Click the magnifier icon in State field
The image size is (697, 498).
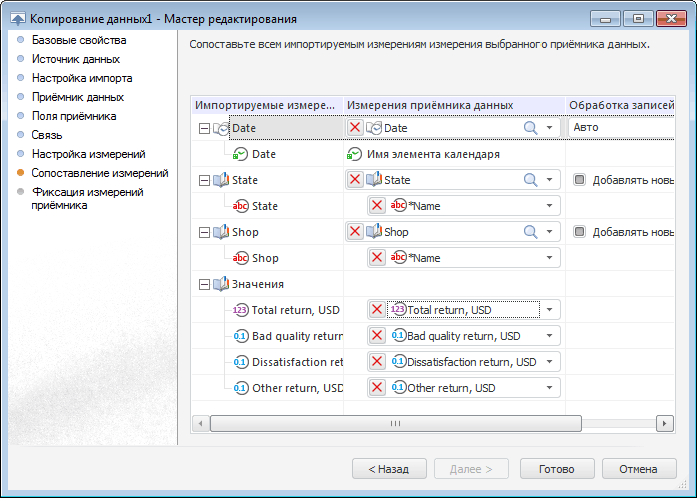pyautogui.click(x=531, y=180)
